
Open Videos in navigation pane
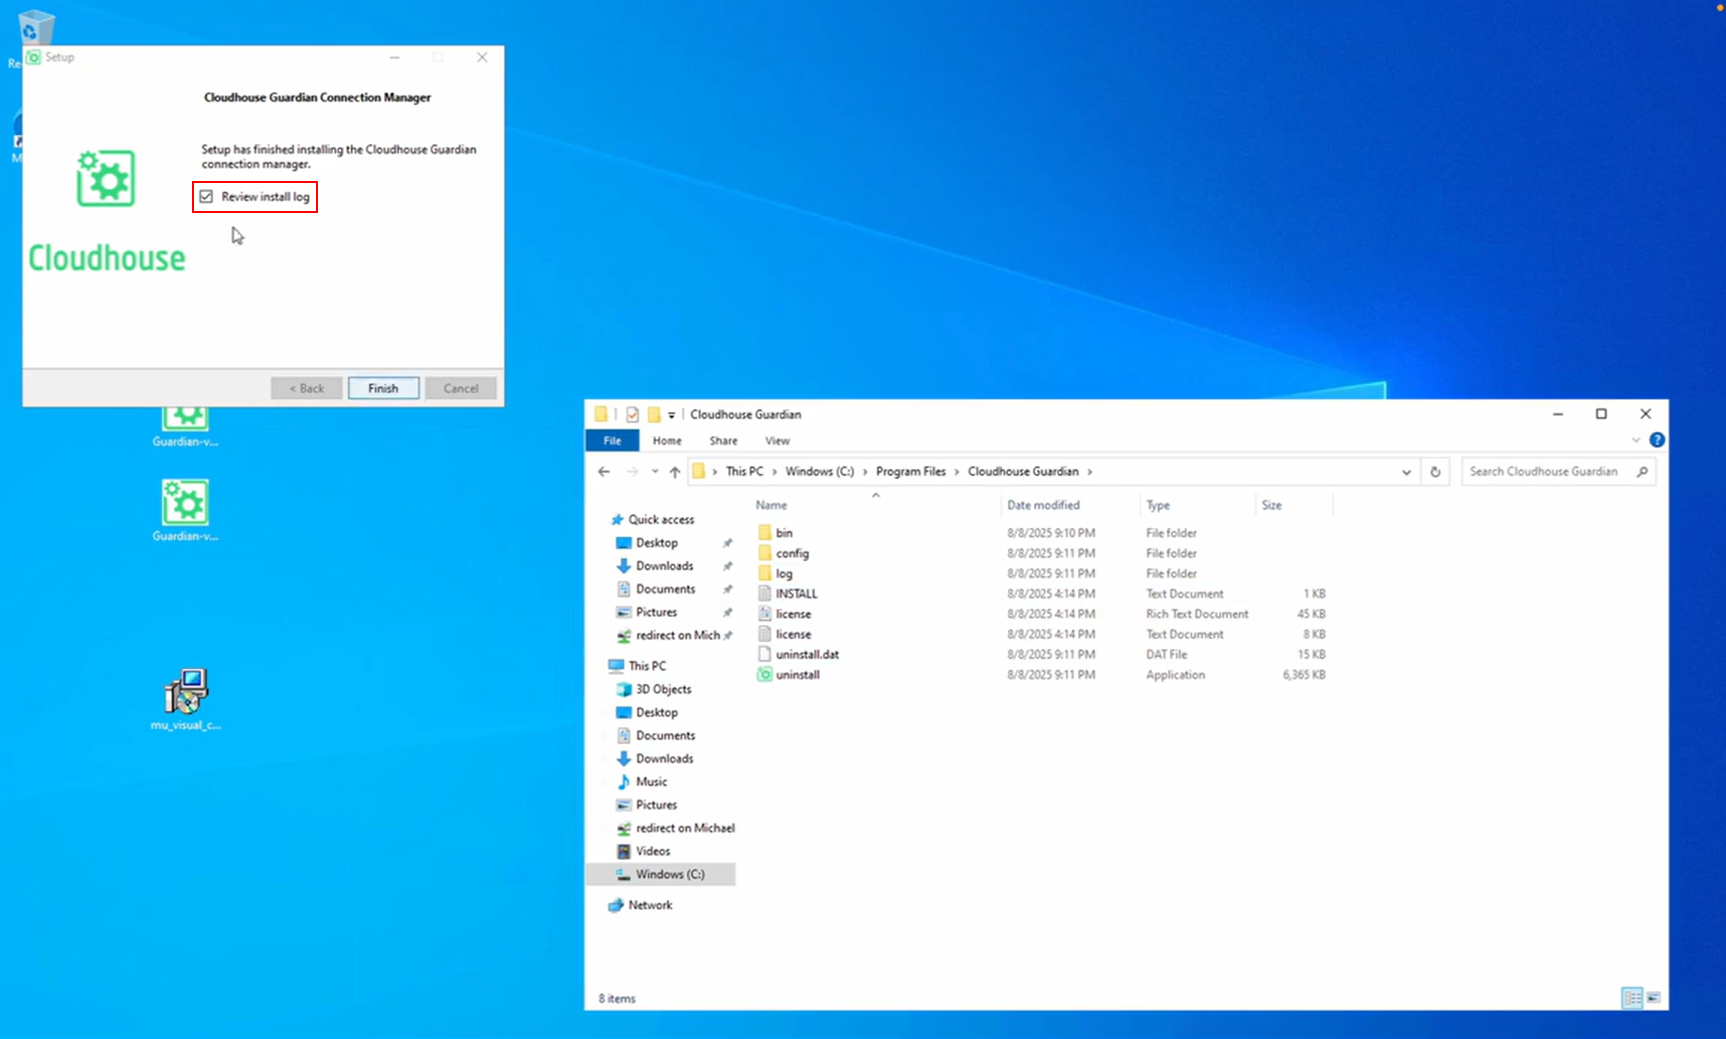tap(653, 851)
